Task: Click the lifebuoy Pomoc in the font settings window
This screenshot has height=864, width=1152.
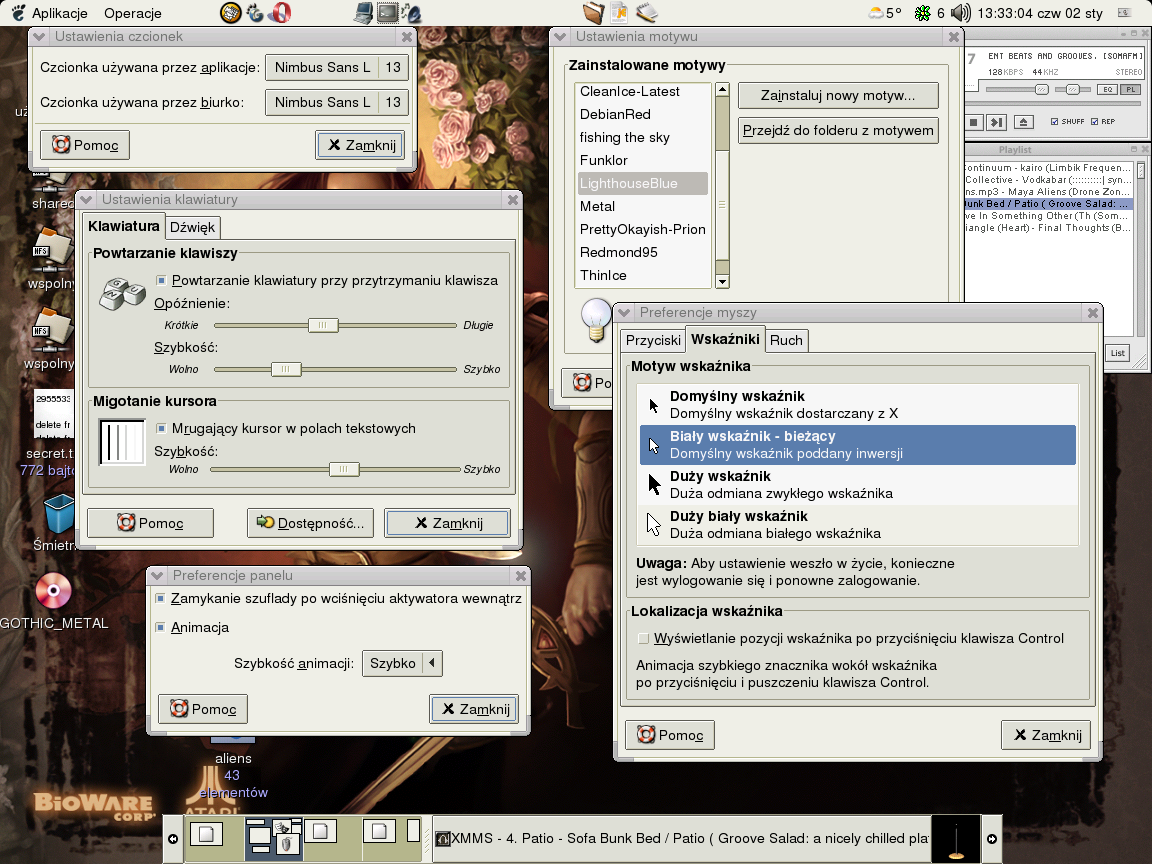Action: click(85, 145)
